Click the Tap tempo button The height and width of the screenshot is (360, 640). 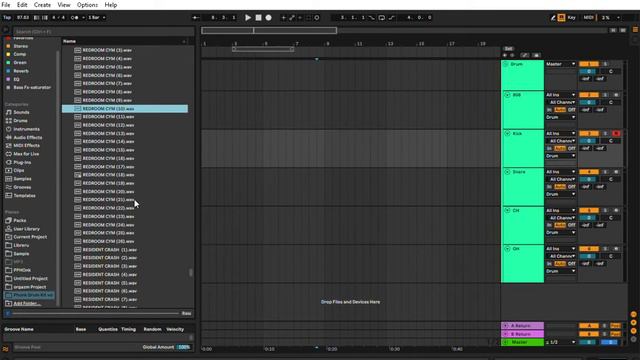[x=7, y=18]
